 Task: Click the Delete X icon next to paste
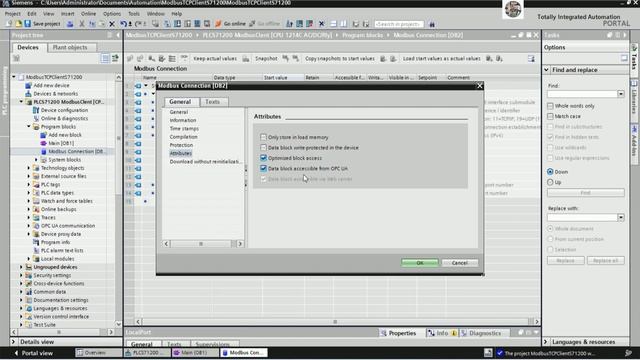pos(112,24)
